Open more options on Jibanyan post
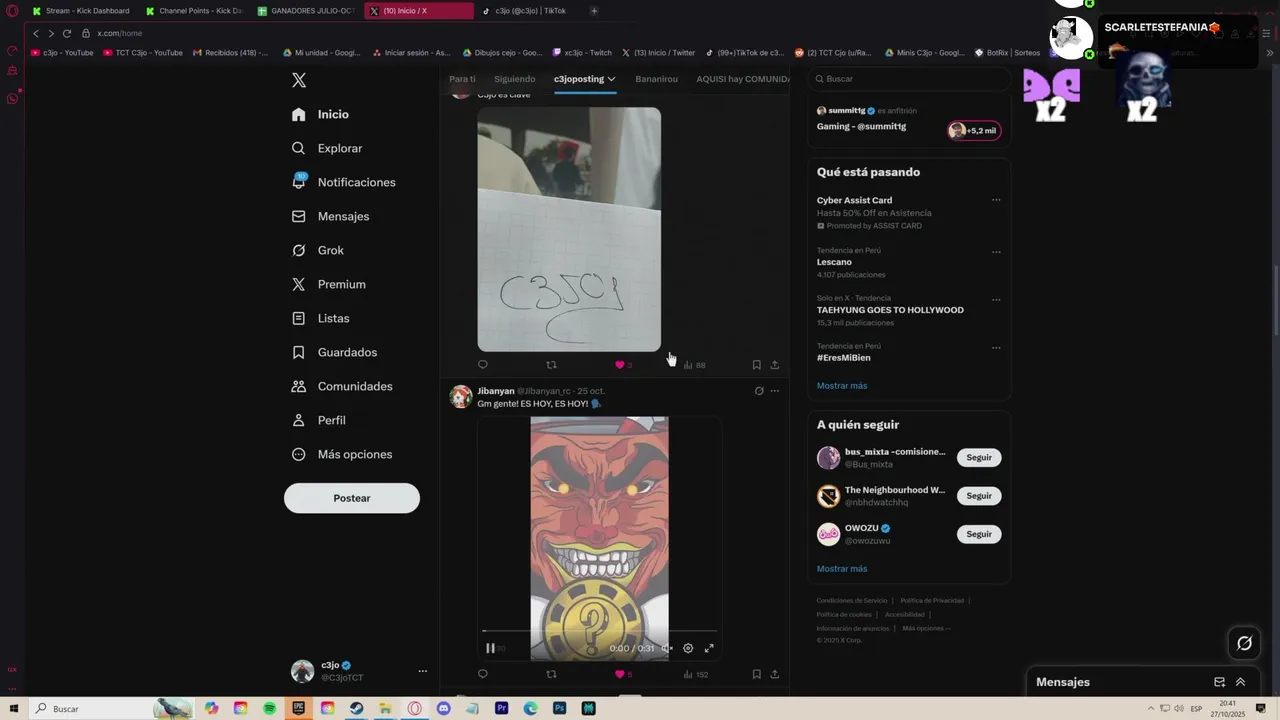 pyautogui.click(x=774, y=391)
